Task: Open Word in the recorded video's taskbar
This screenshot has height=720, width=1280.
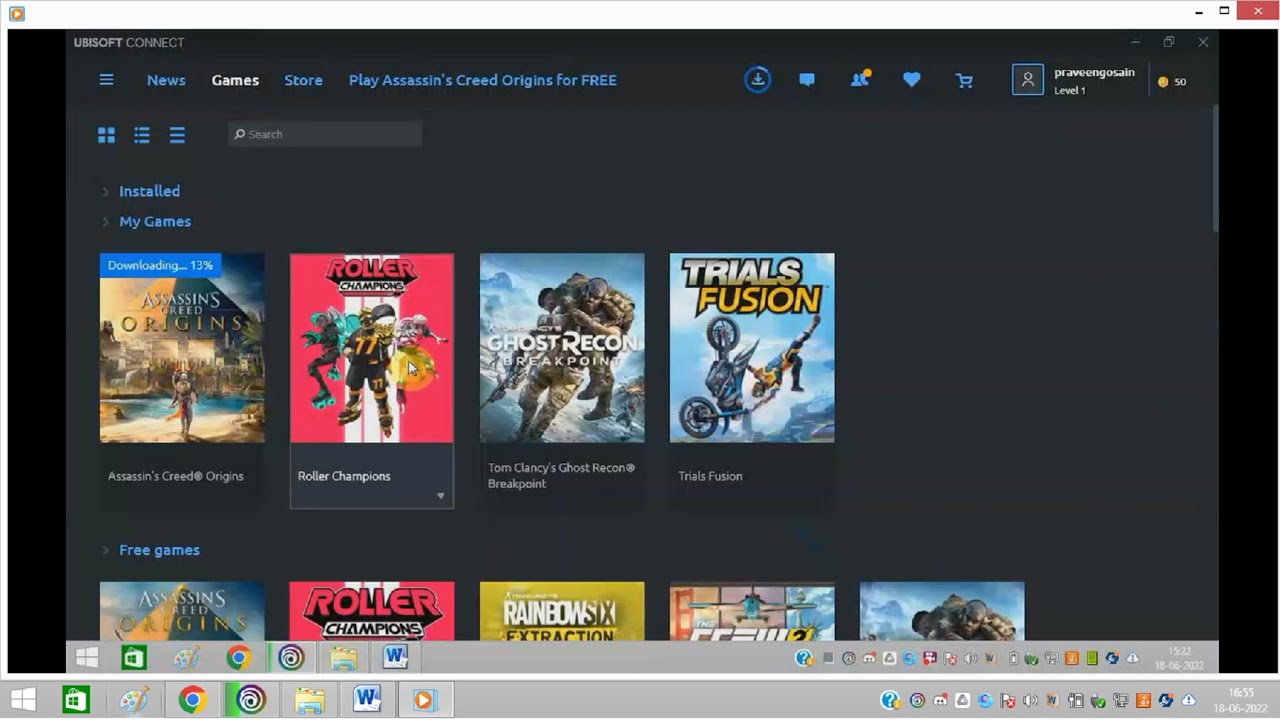Action: coord(395,657)
